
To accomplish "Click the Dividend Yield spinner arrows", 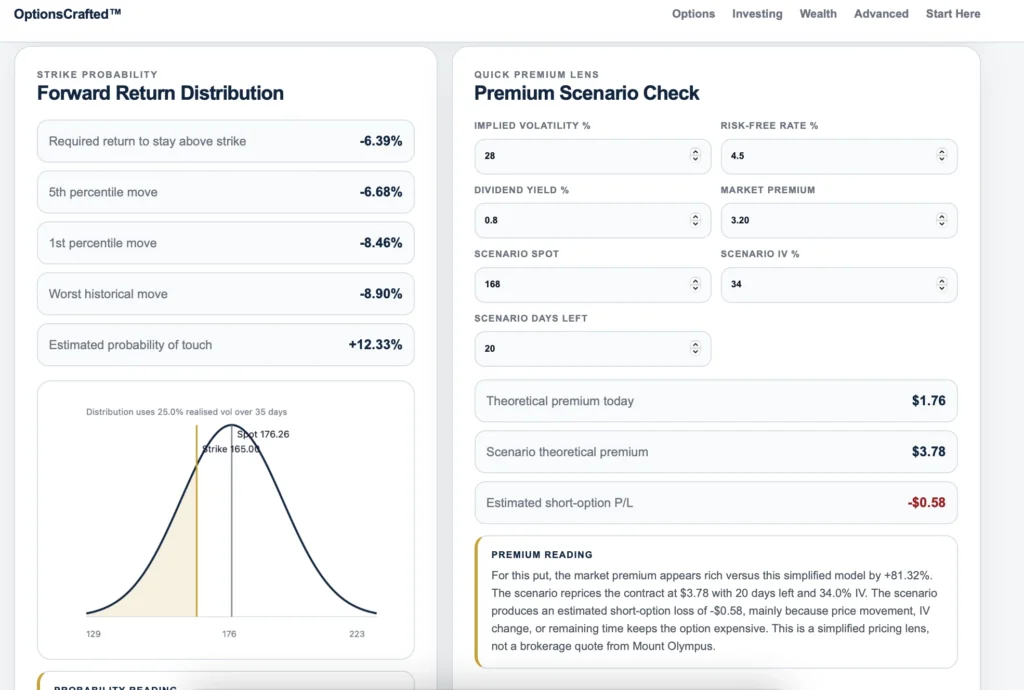I will tap(695, 220).
